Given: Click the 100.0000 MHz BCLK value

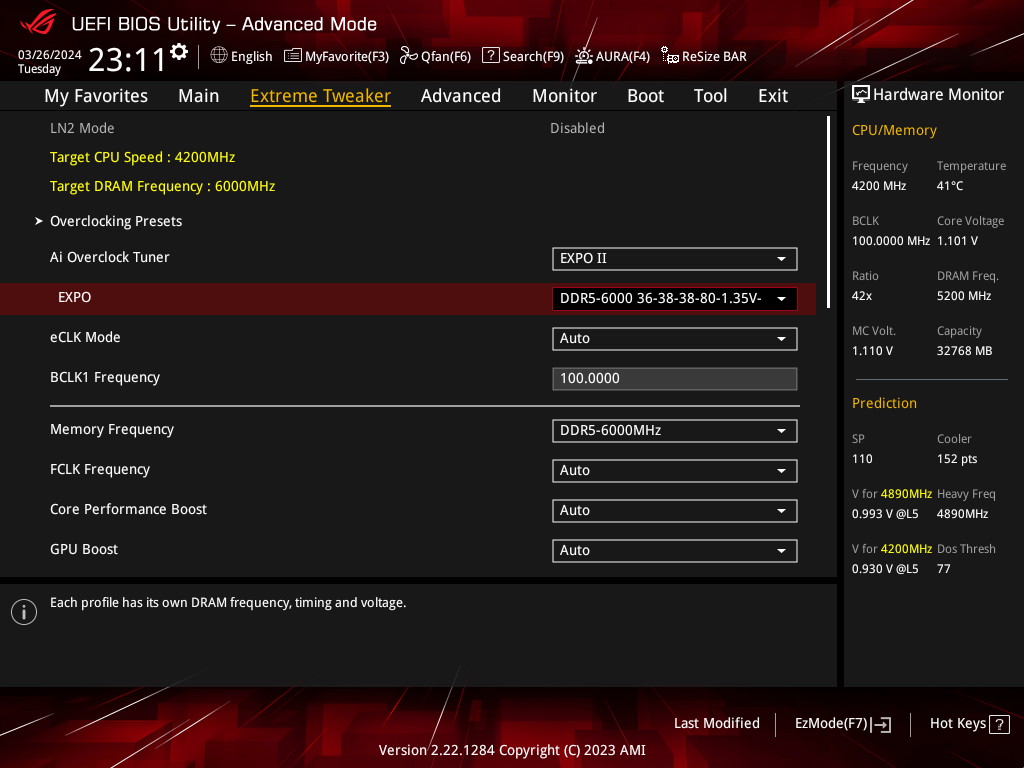Looking at the screenshot, I should click(x=891, y=241).
